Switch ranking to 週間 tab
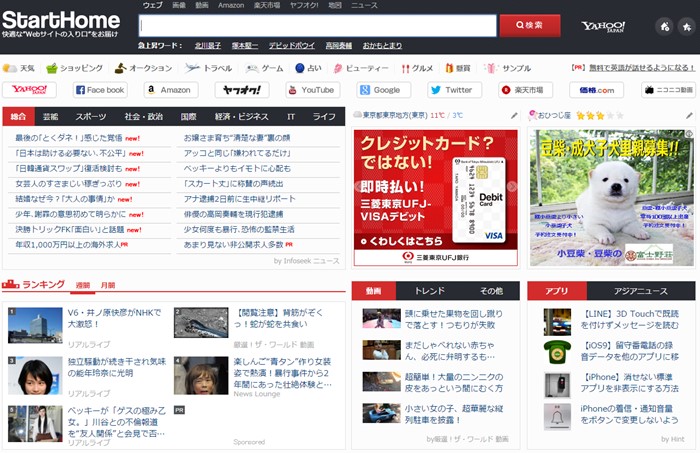Image resolution: width=700 pixels, height=453 pixels. point(83,285)
